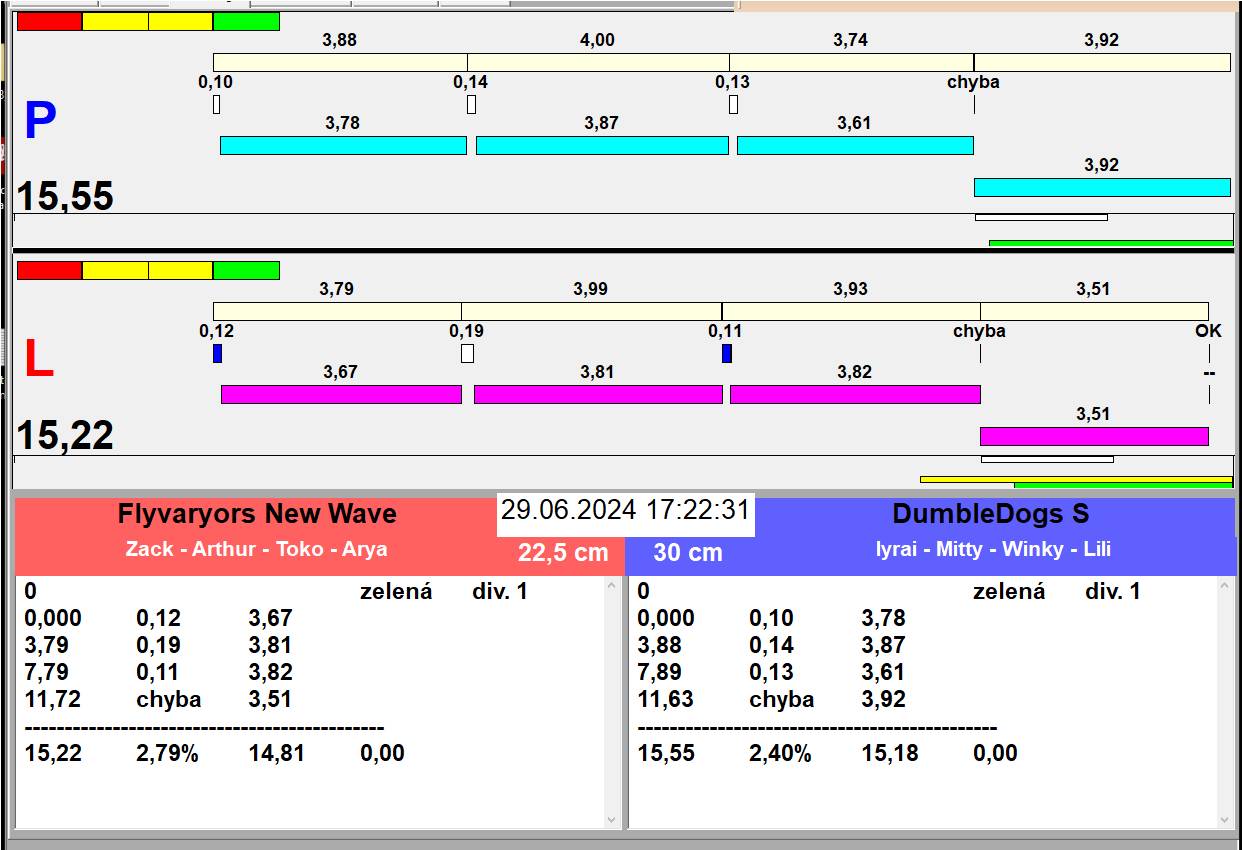Image resolution: width=1242 pixels, height=850 pixels.
Task: Select the magenta 3,51 rerun bar
Action: pos(1094,436)
